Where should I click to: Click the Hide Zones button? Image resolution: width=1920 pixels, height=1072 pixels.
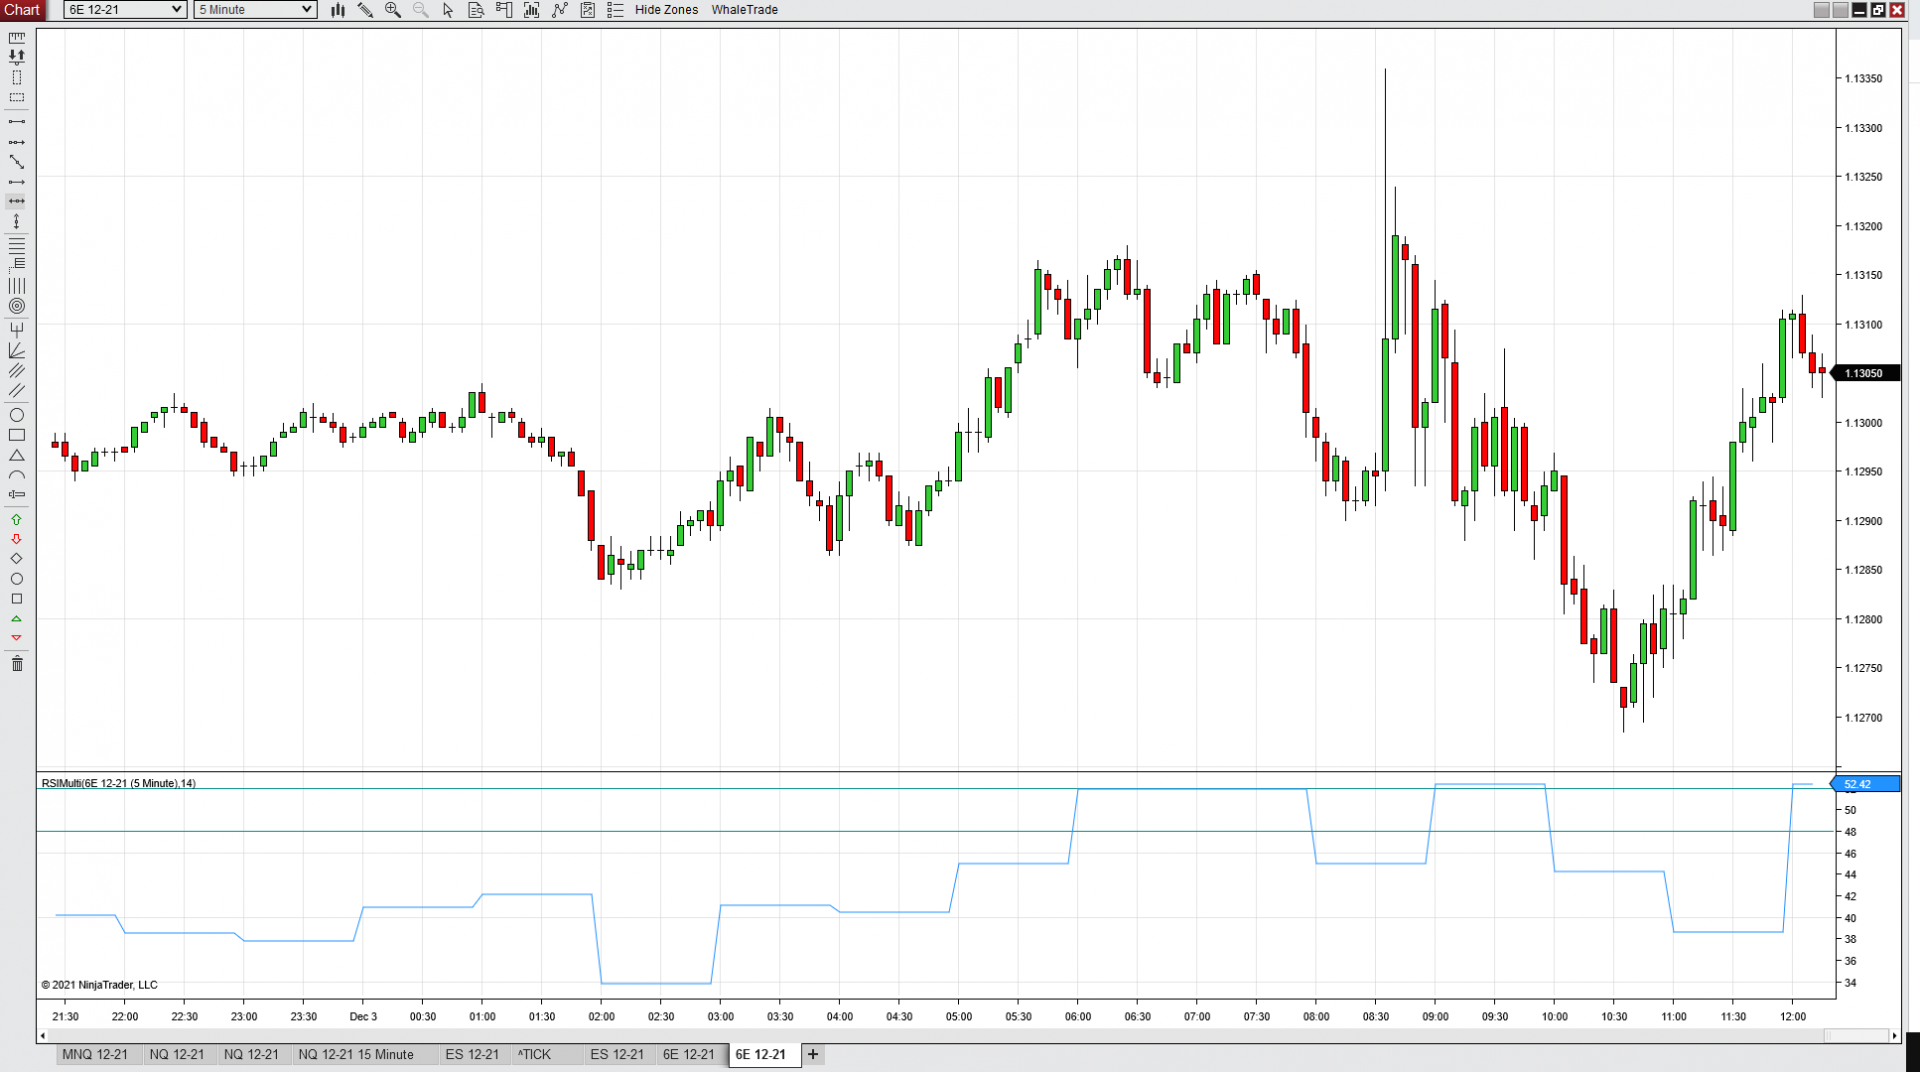click(667, 10)
